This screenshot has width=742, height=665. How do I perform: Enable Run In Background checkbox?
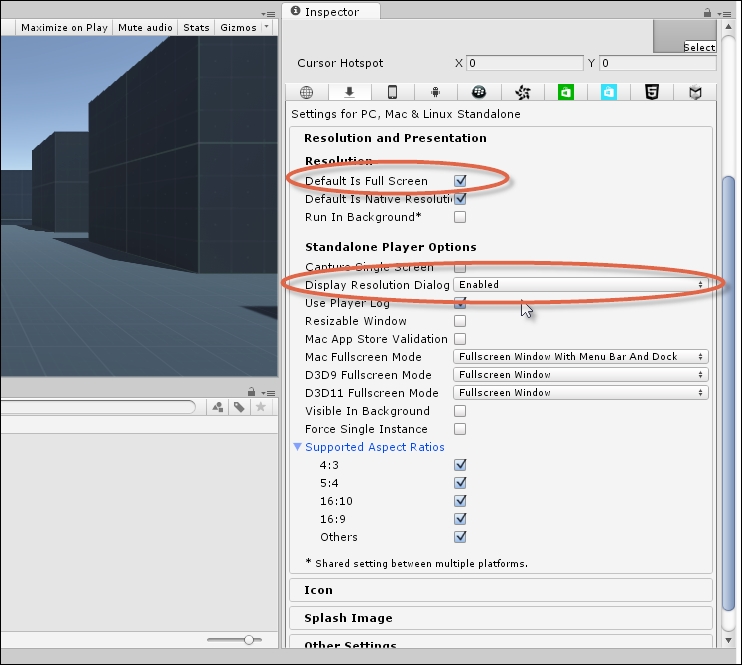460,217
